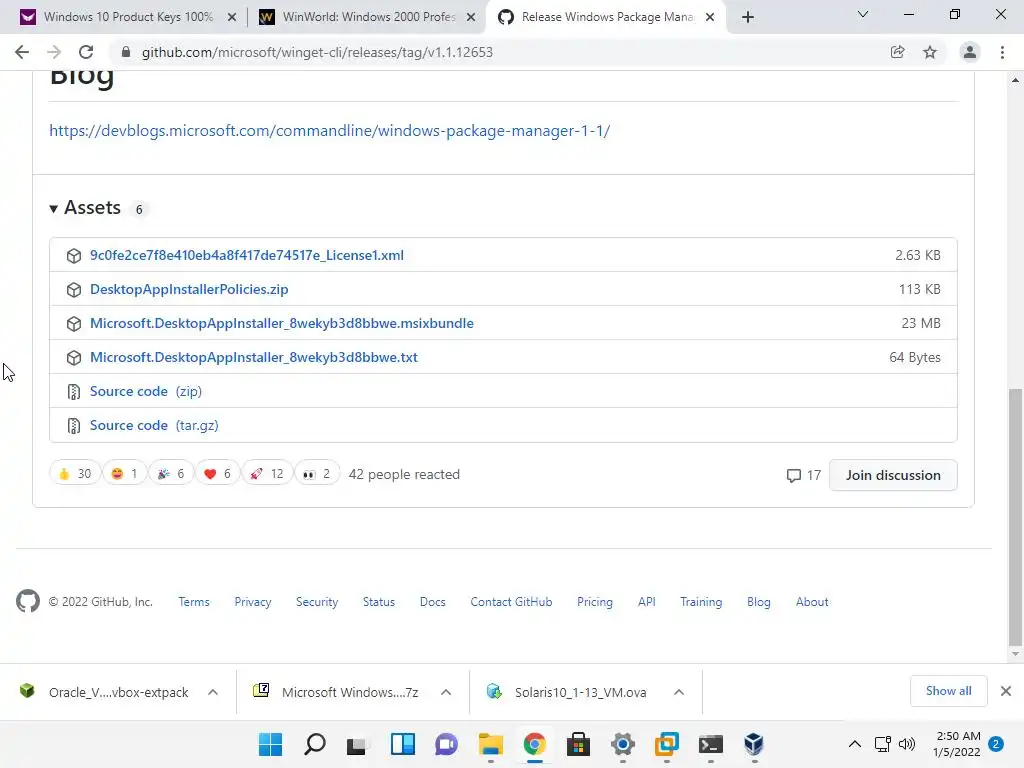
Task: Select the Release Windows Package Manager tab
Action: (607, 17)
